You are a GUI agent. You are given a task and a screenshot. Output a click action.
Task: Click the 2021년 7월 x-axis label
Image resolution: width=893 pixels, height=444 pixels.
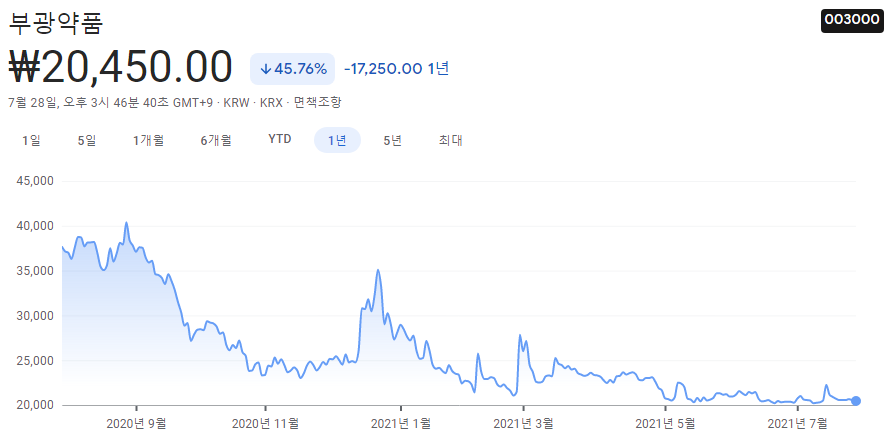(798, 423)
